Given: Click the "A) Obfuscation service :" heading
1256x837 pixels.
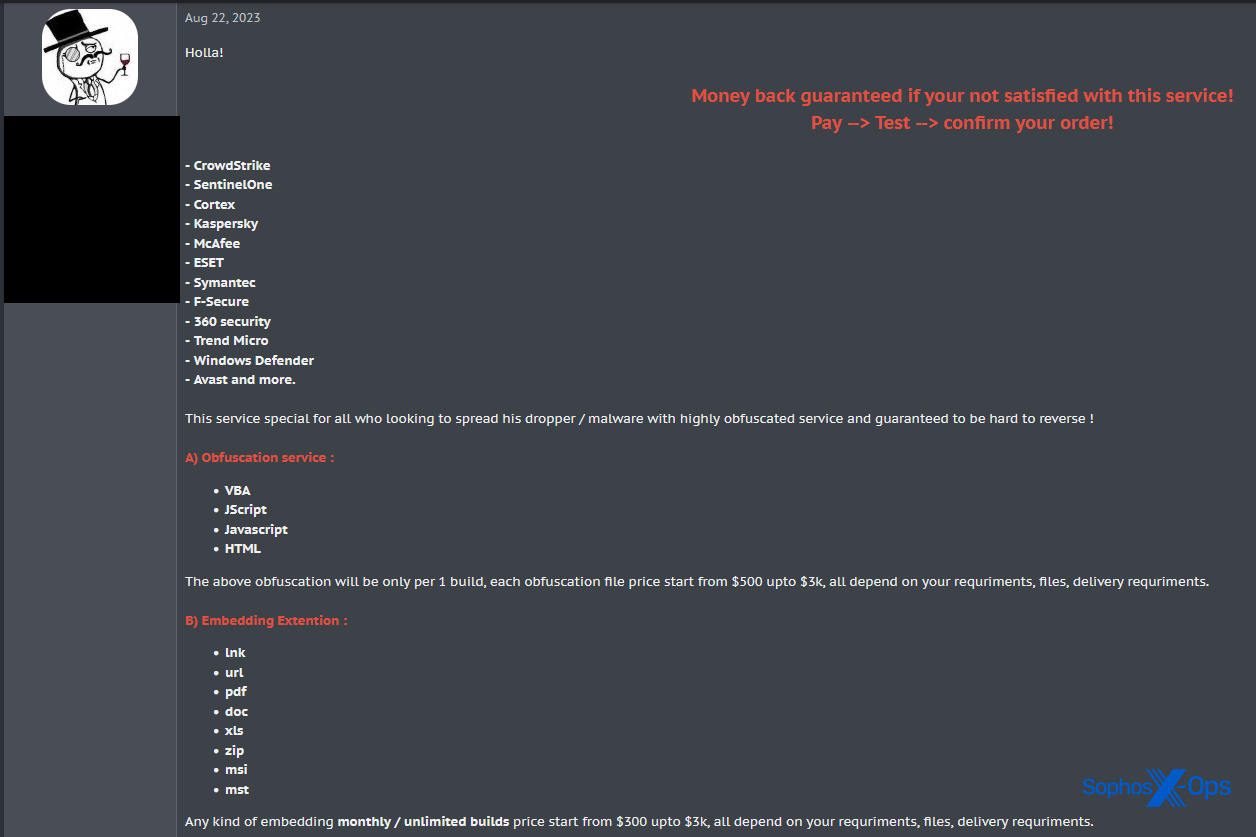Looking at the screenshot, I should pos(259,458).
